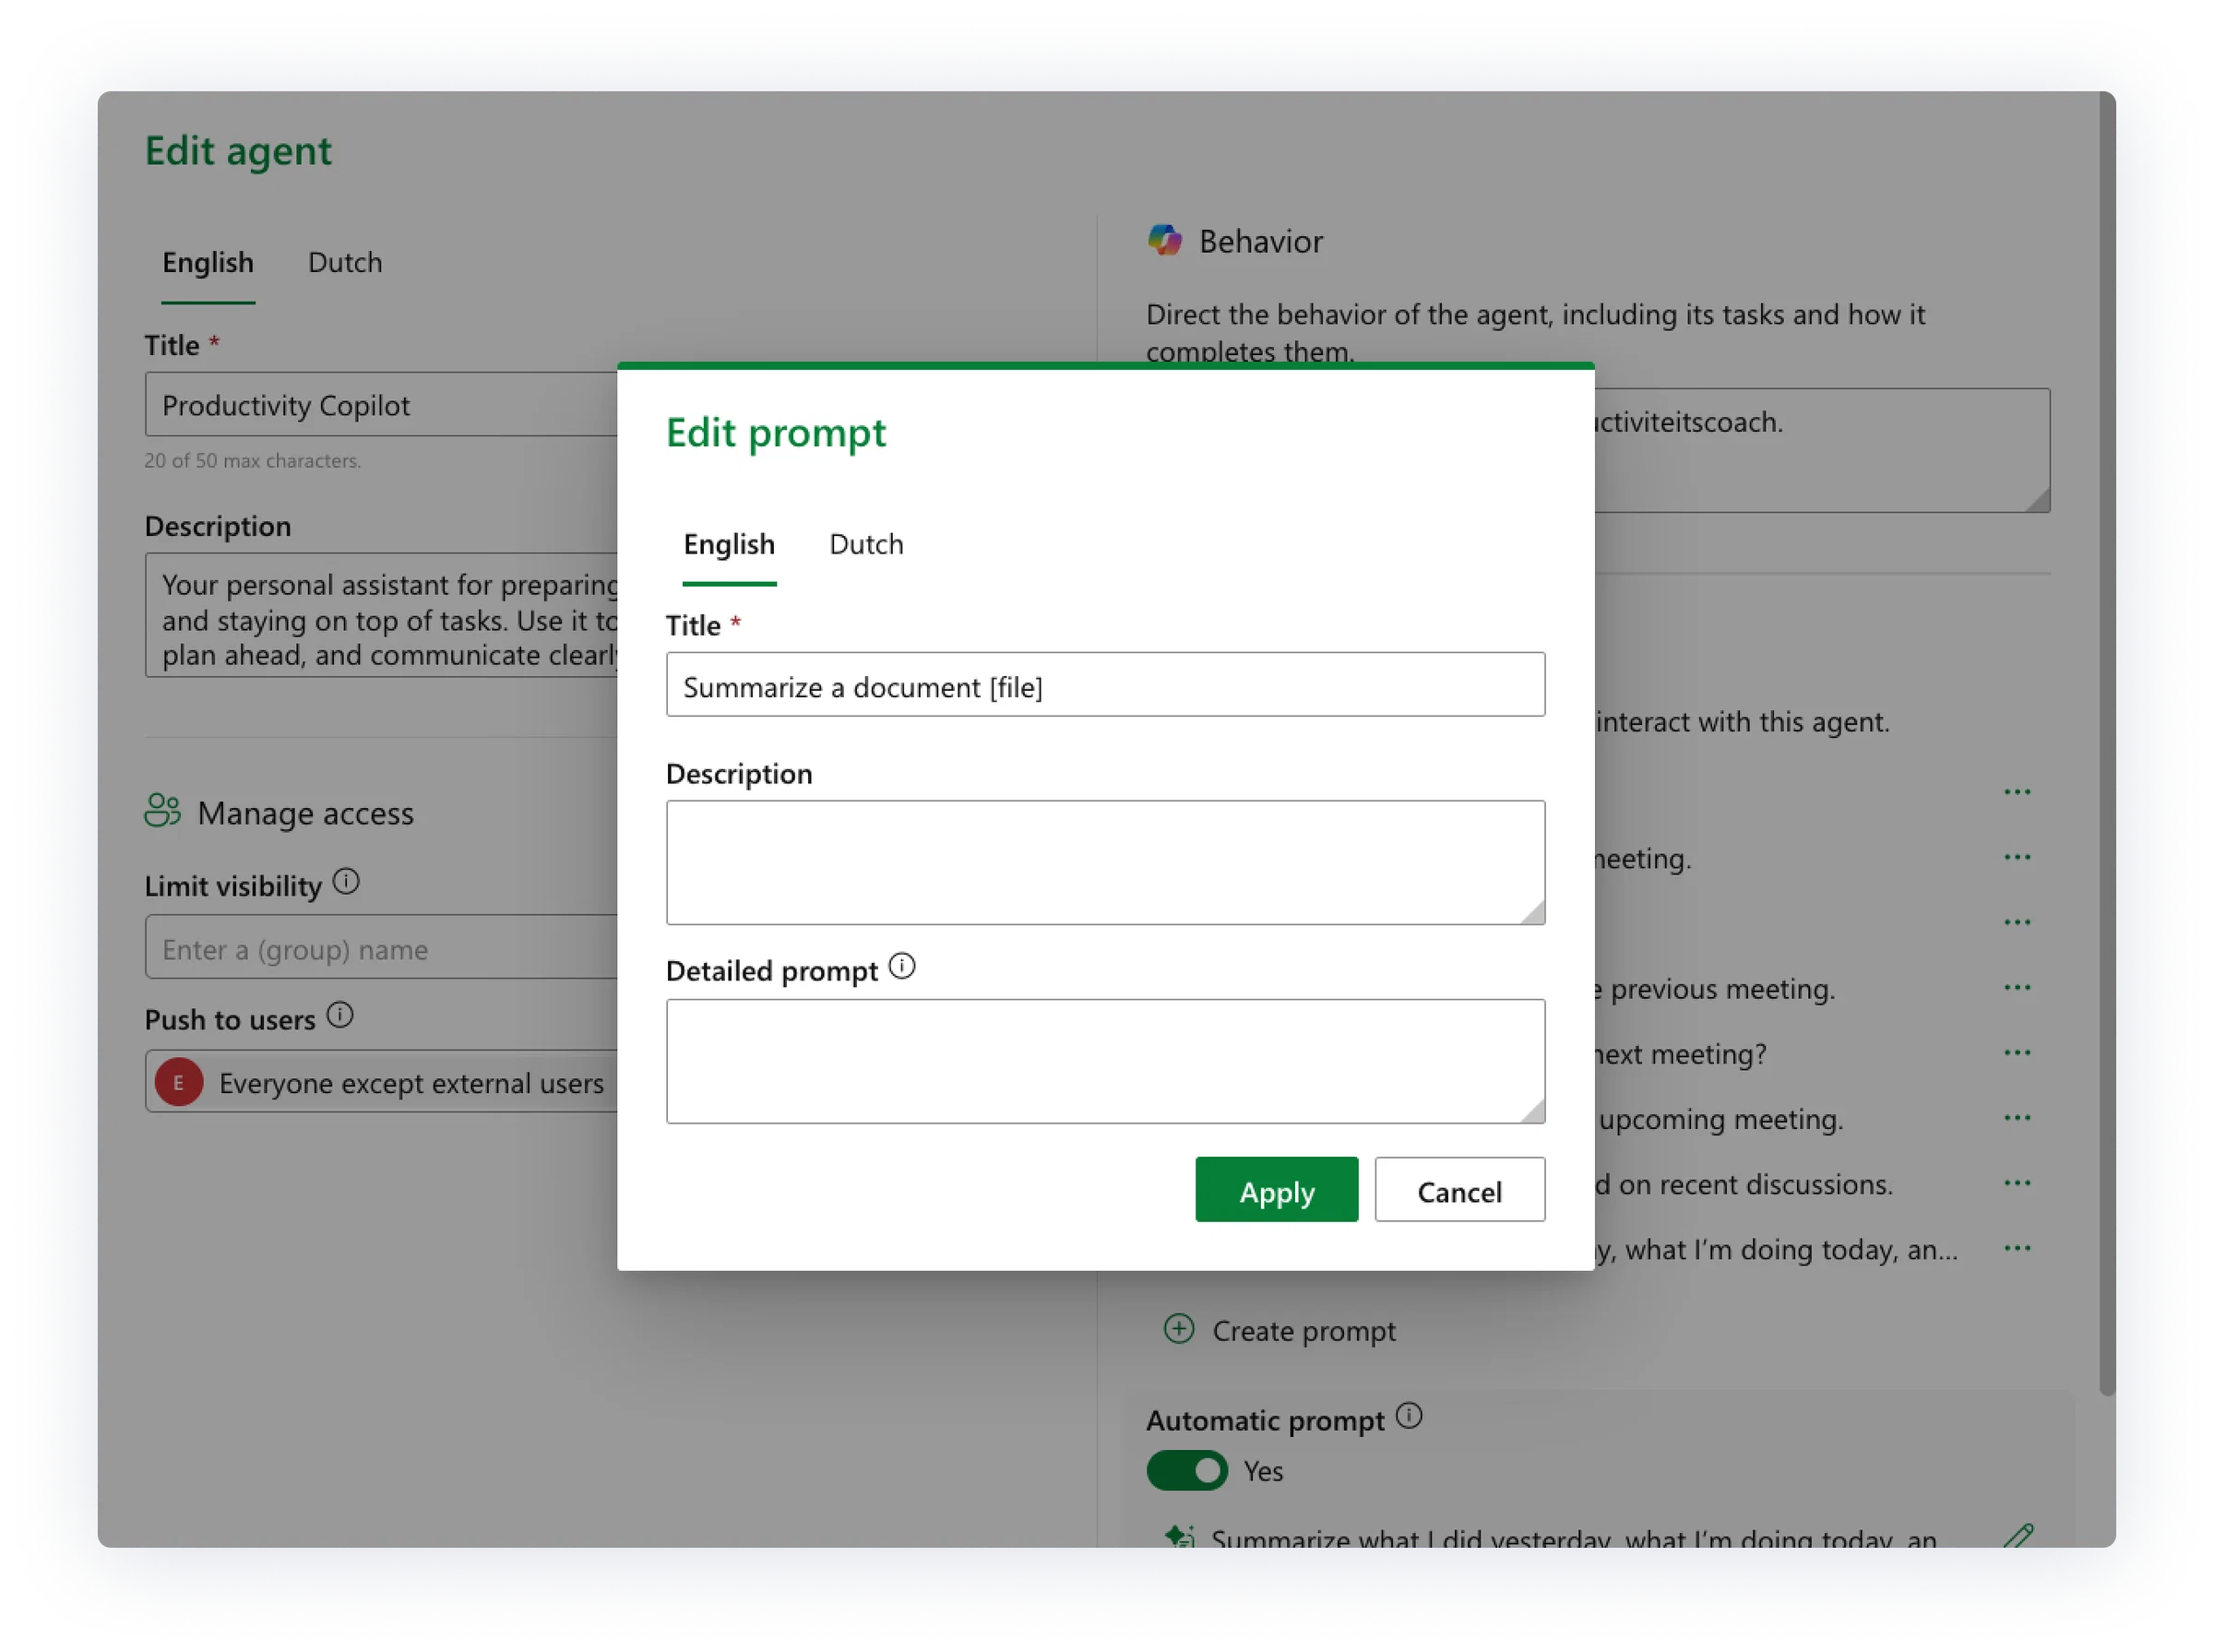Click the 'Edit agent' page heading
The height and width of the screenshot is (1652, 2214).
tap(238, 151)
